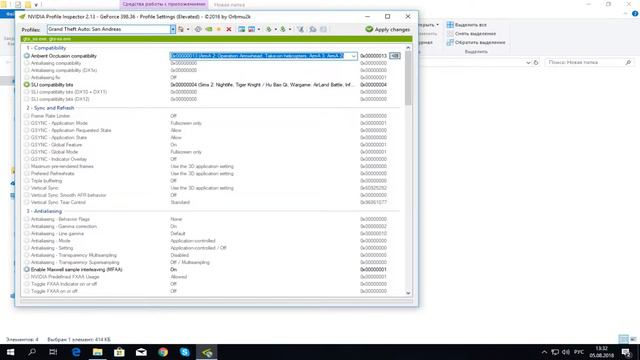Click search magnifier icon in Explorer search box
640x360 pixels.
pyautogui.click(x=628, y=62)
